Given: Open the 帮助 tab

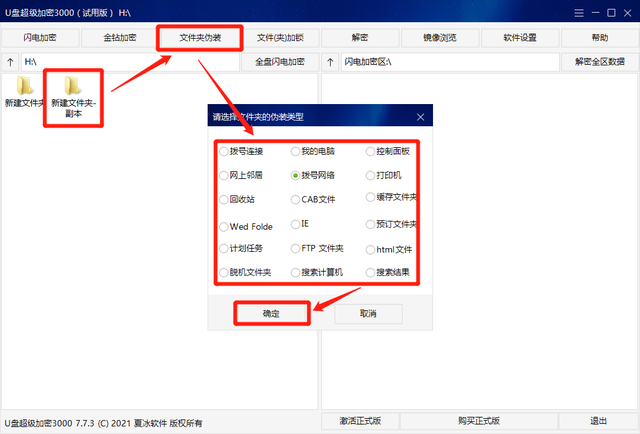Looking at the screenshot, I should (600, 38).
